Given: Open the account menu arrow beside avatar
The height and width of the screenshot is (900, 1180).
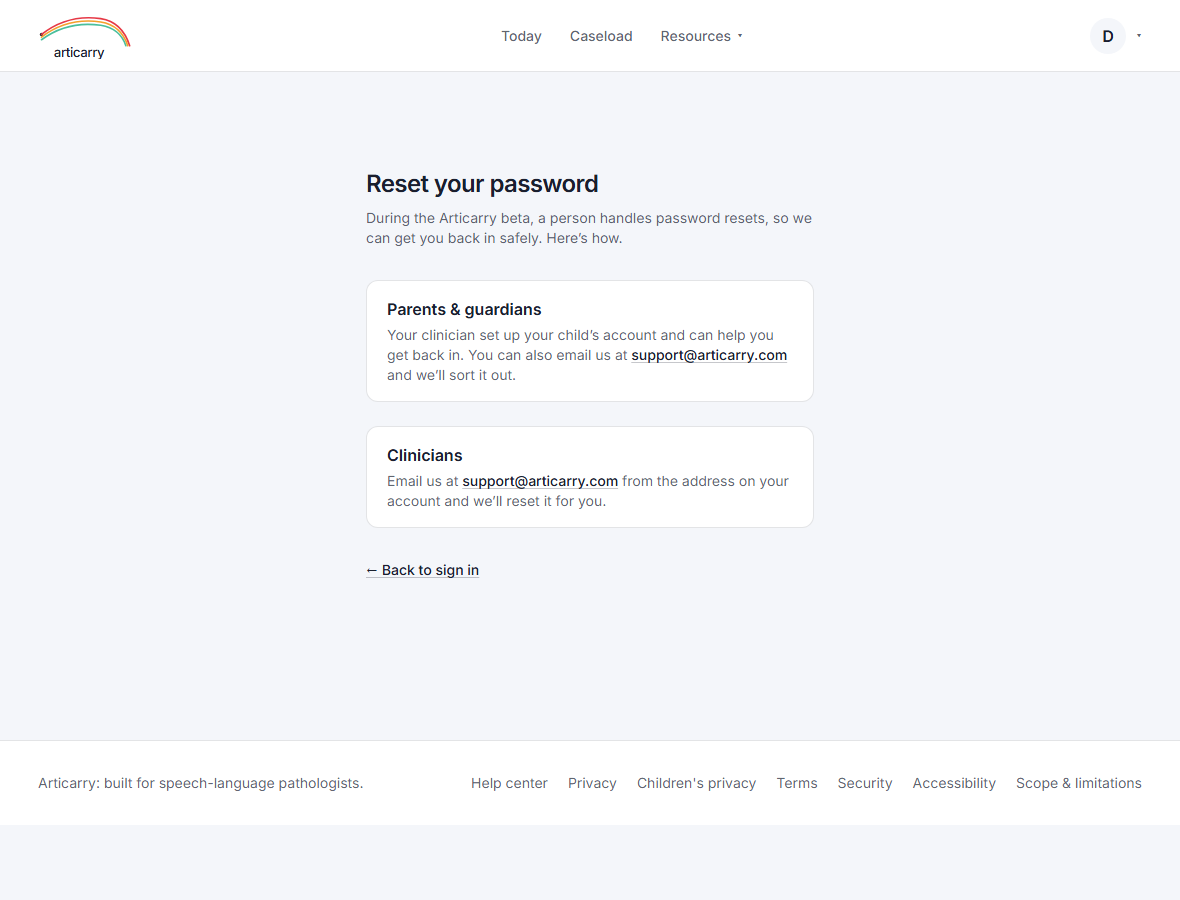Looking at the screenshot, I should [x=1139, y=36].
